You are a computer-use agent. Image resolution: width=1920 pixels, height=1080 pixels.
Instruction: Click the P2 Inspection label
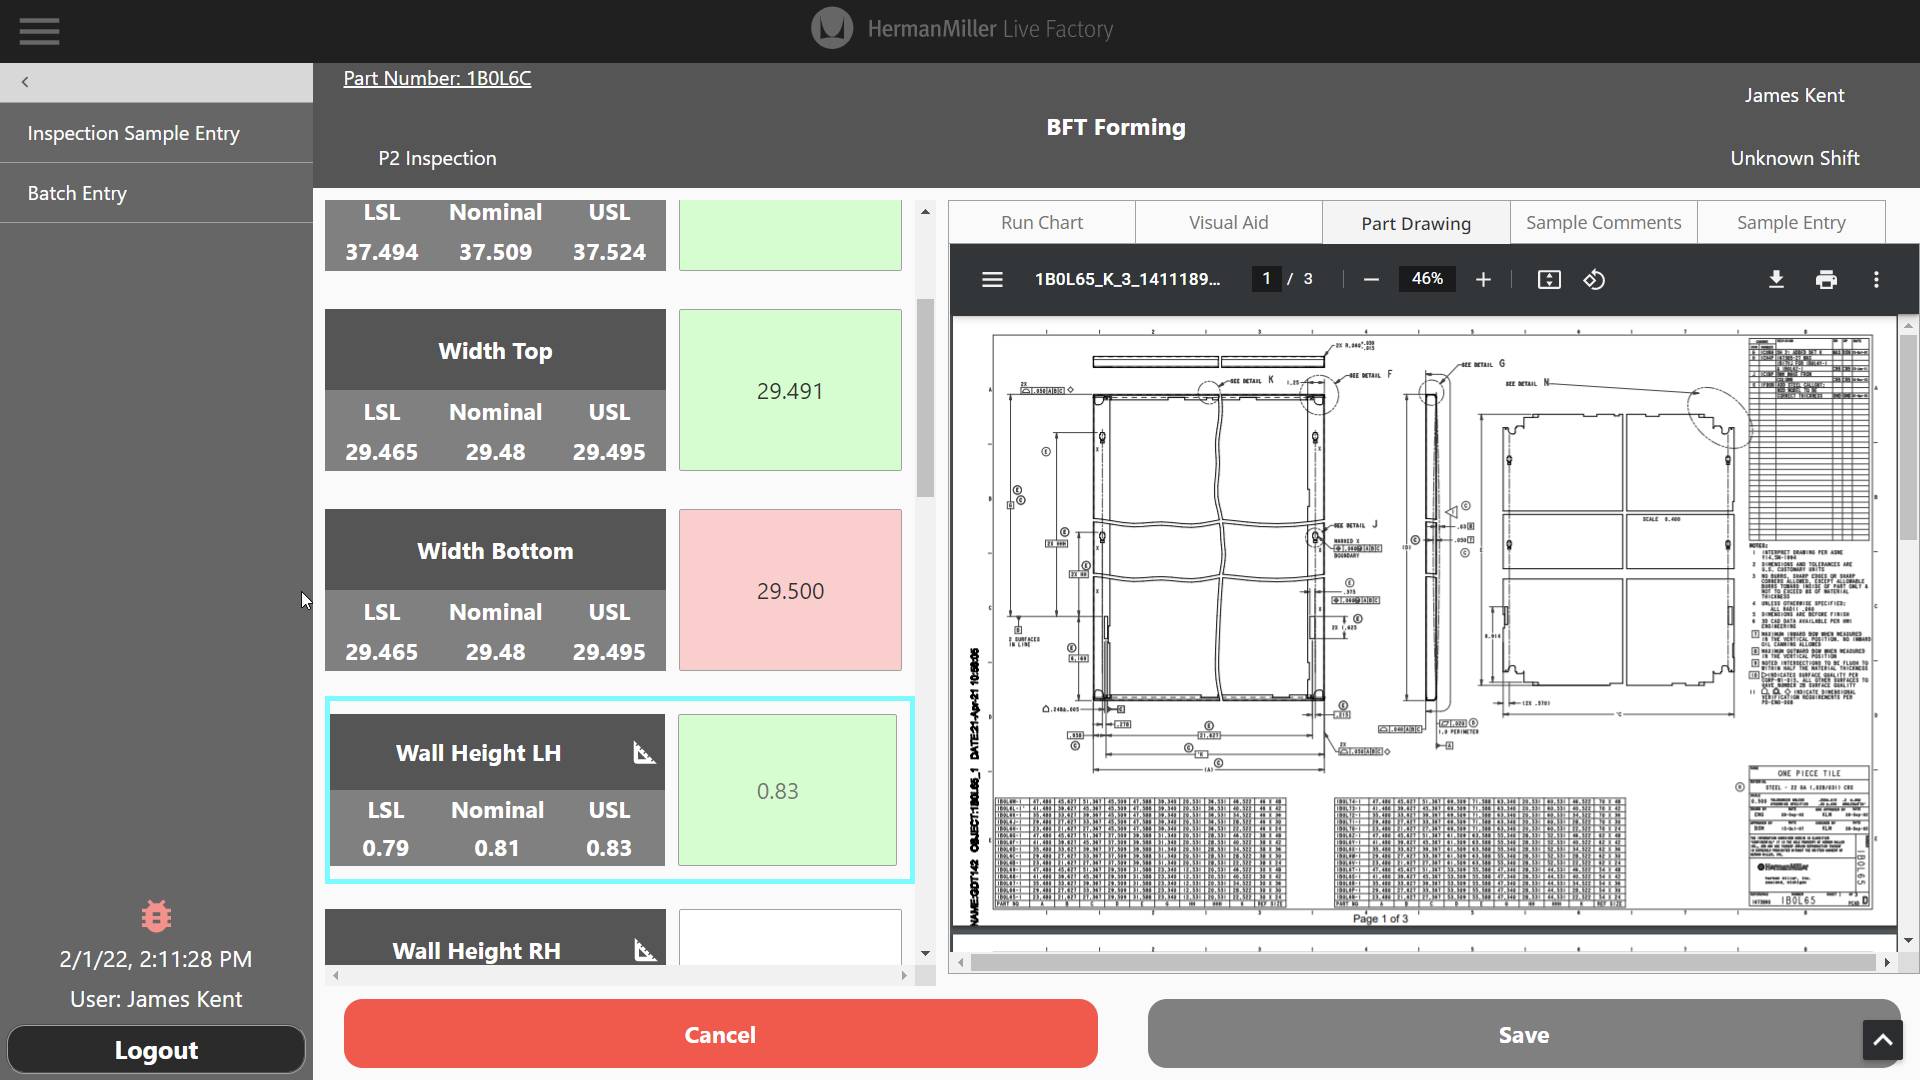437,158
